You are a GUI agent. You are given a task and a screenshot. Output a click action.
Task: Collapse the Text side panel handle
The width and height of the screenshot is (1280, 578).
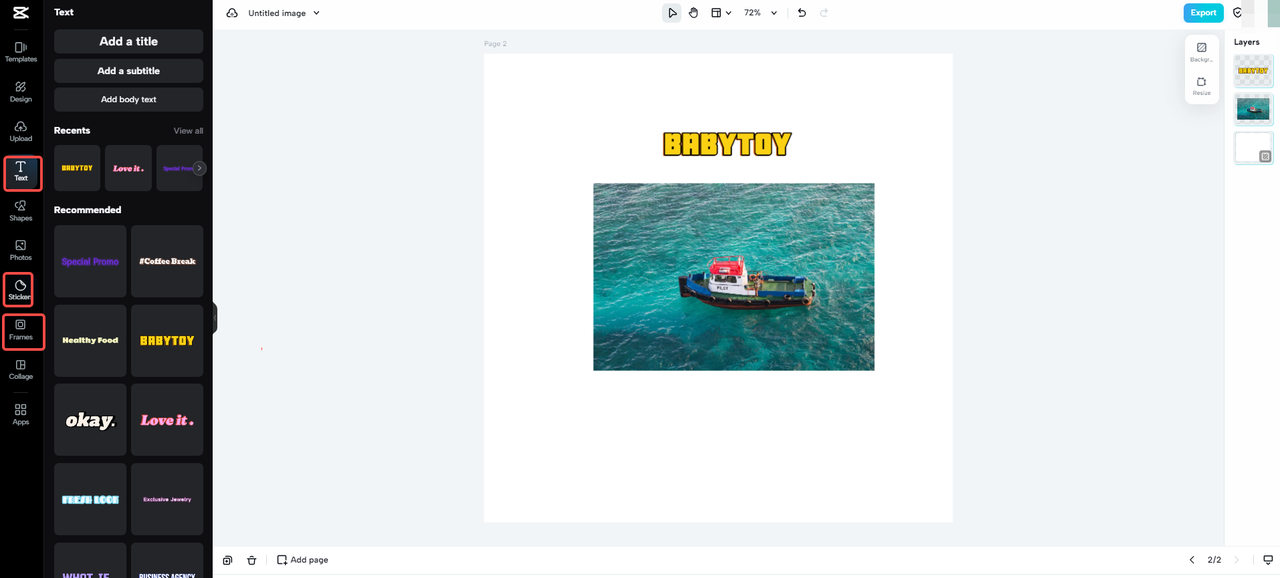pyautogui.click(x=214, y=318)
